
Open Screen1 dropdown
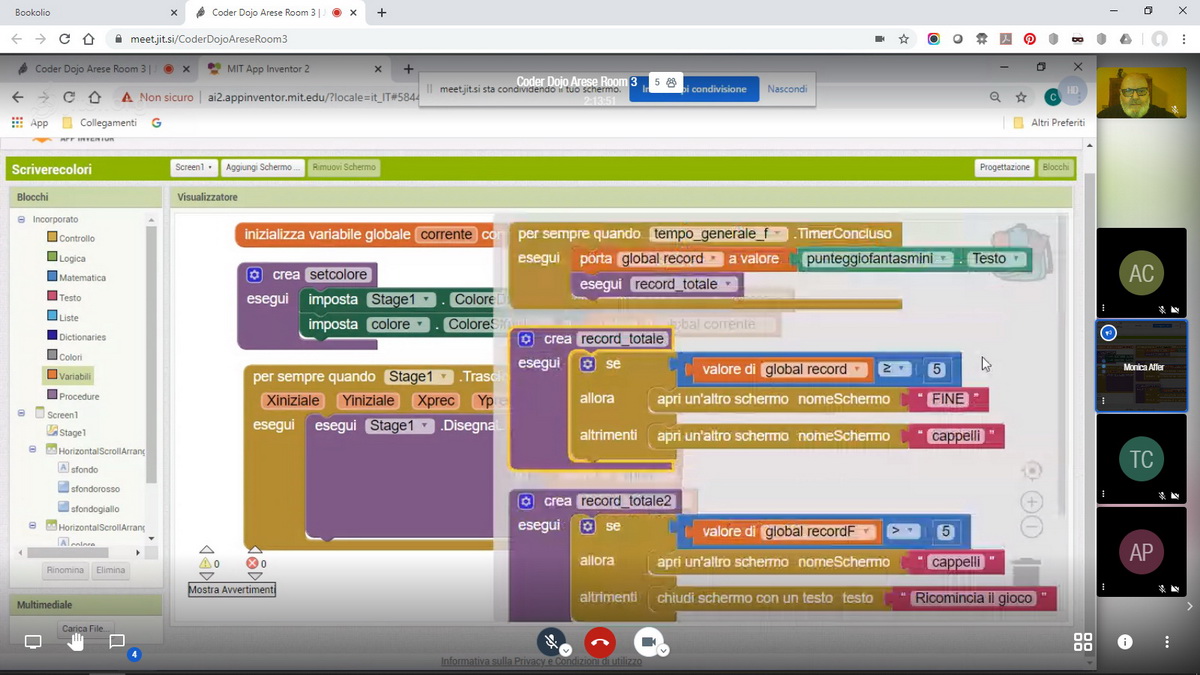194,167
